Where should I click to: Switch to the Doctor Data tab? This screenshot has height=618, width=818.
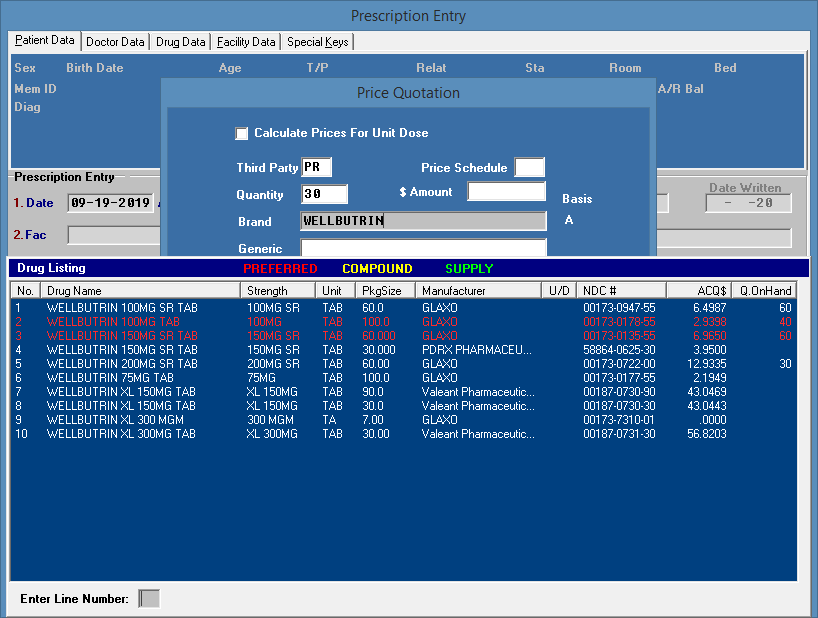point(115,42)
